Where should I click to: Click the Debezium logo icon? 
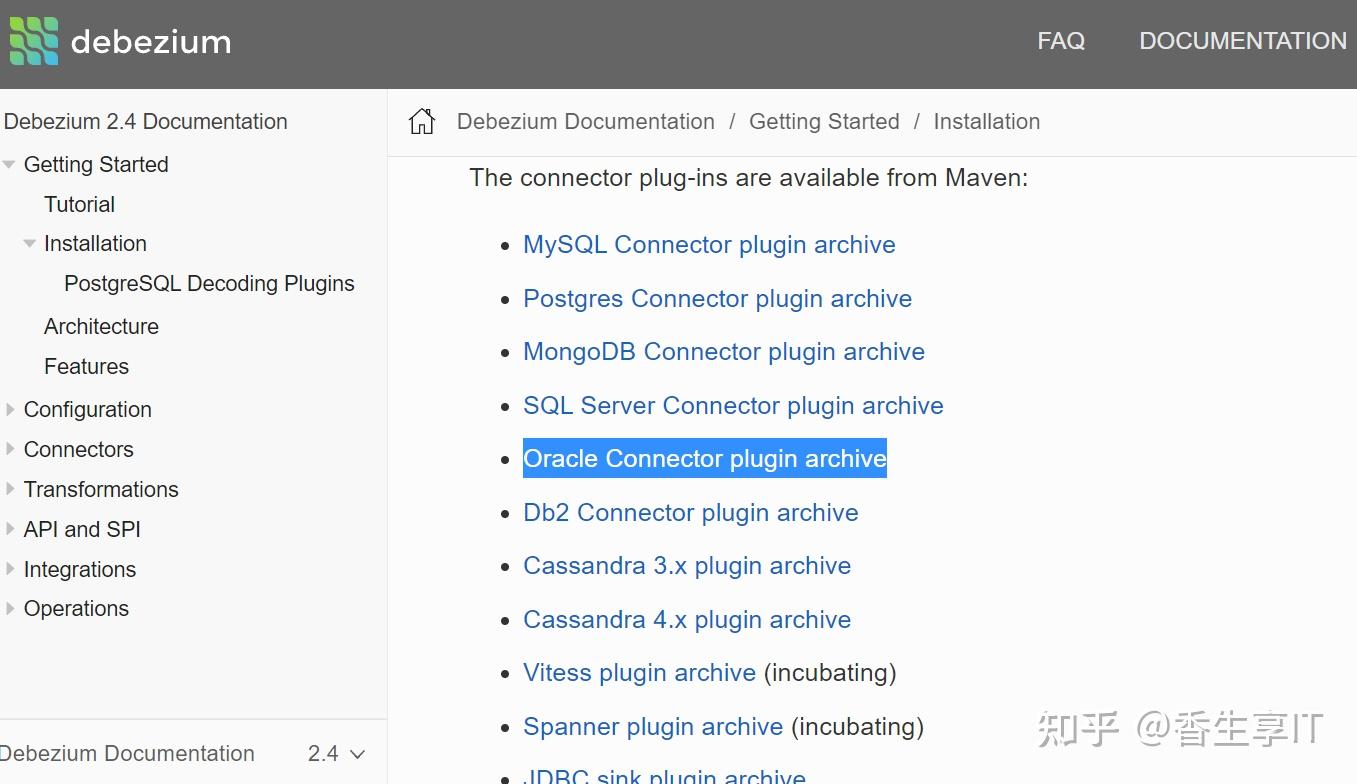coord(34,41)
